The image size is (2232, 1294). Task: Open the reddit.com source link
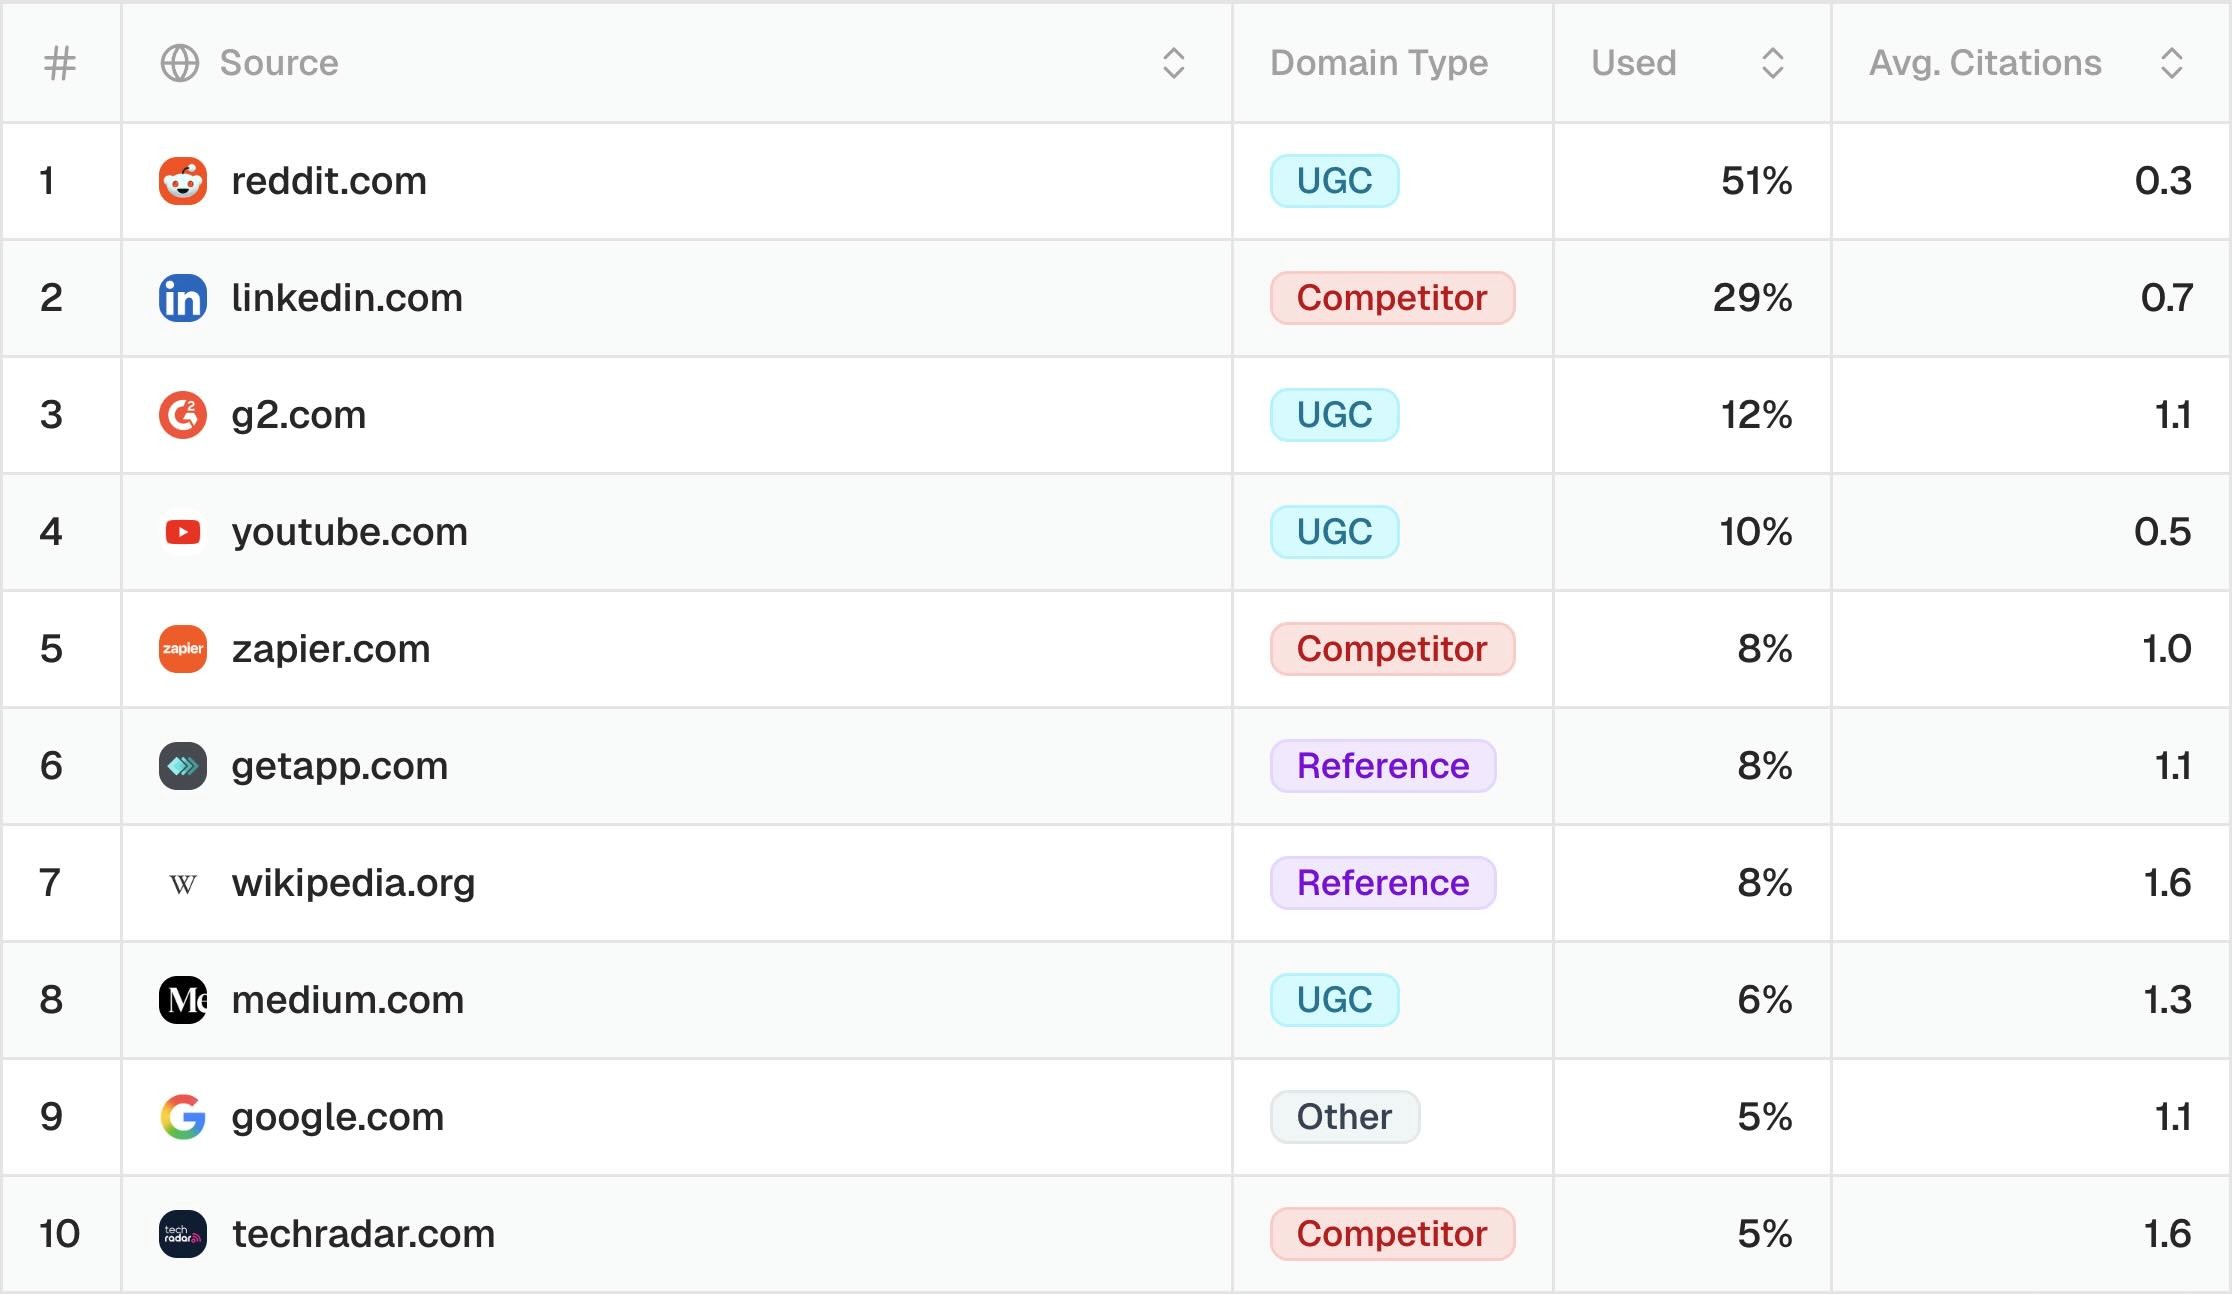(329, 181)
